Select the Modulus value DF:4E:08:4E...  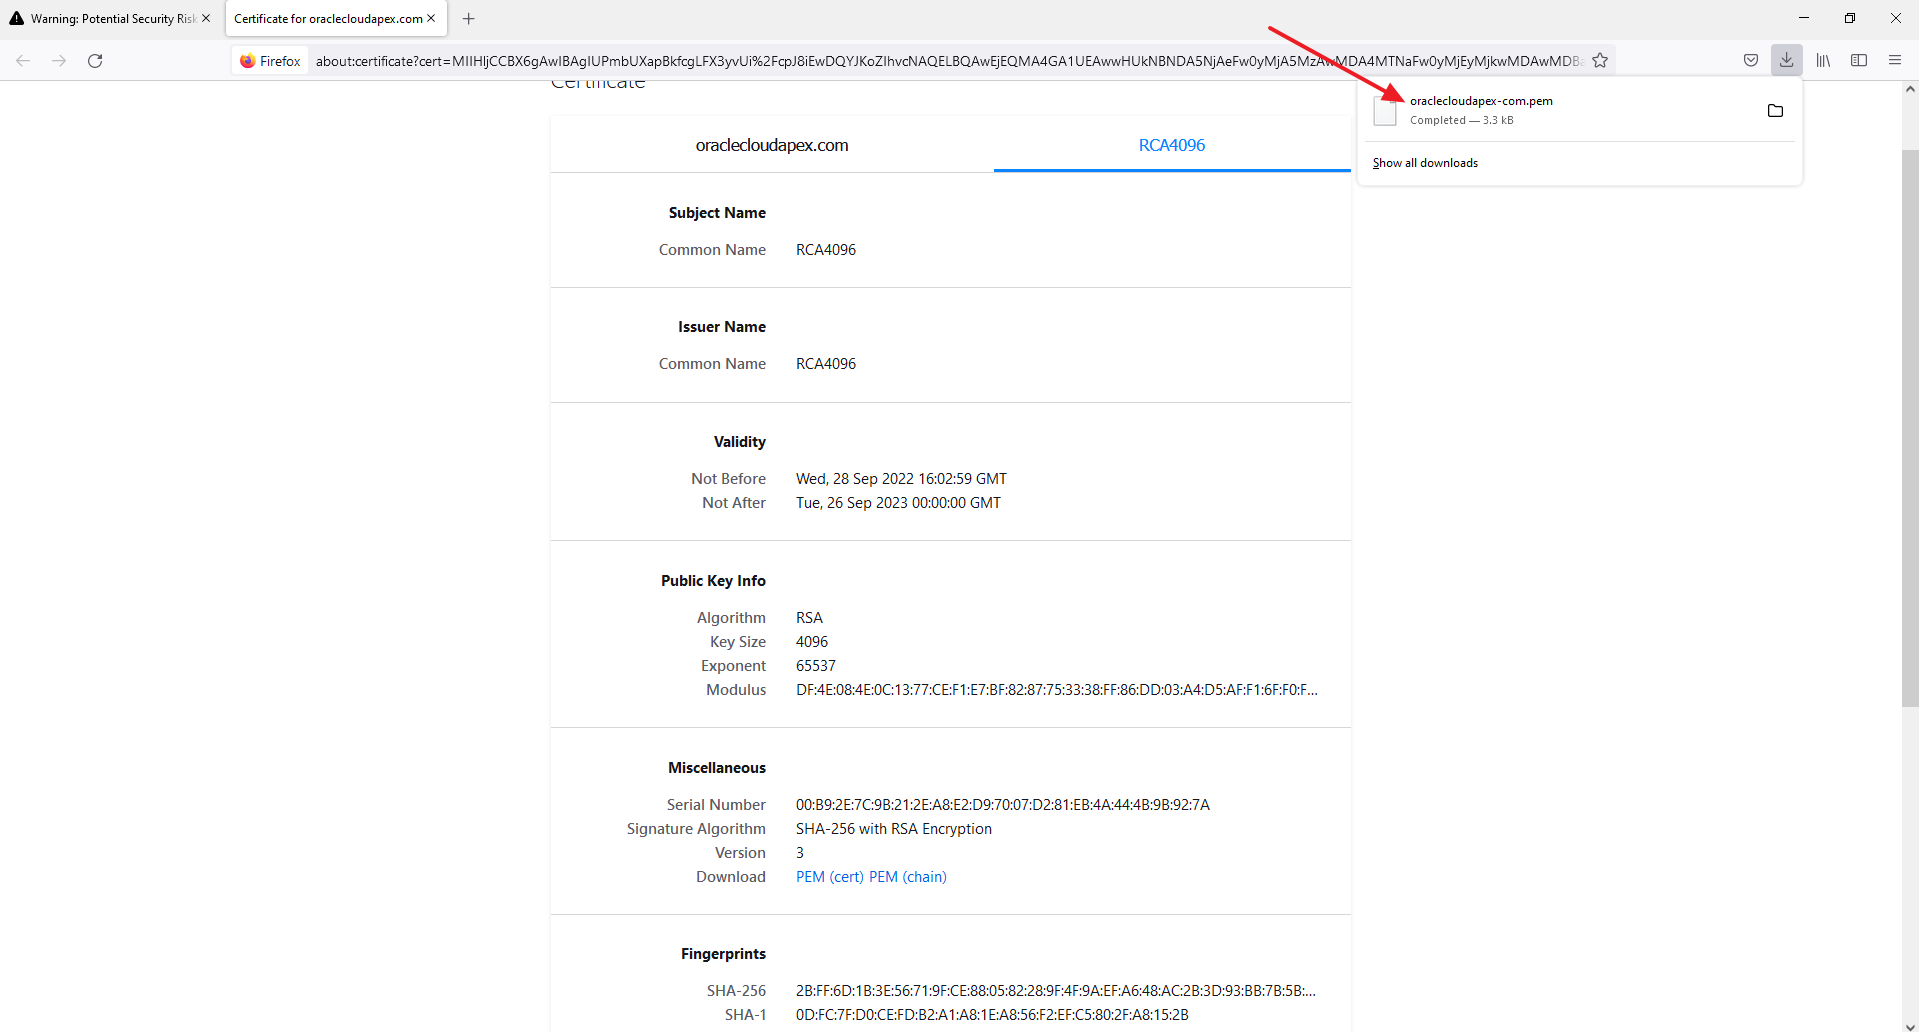click(x=1057, y=690)
